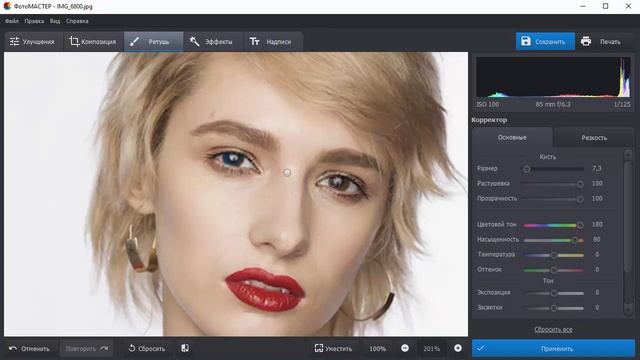The width and height of the screenshot is (640, 360).
Task: Click the Сбросить reset button
Action: click(x=147, y=349)
